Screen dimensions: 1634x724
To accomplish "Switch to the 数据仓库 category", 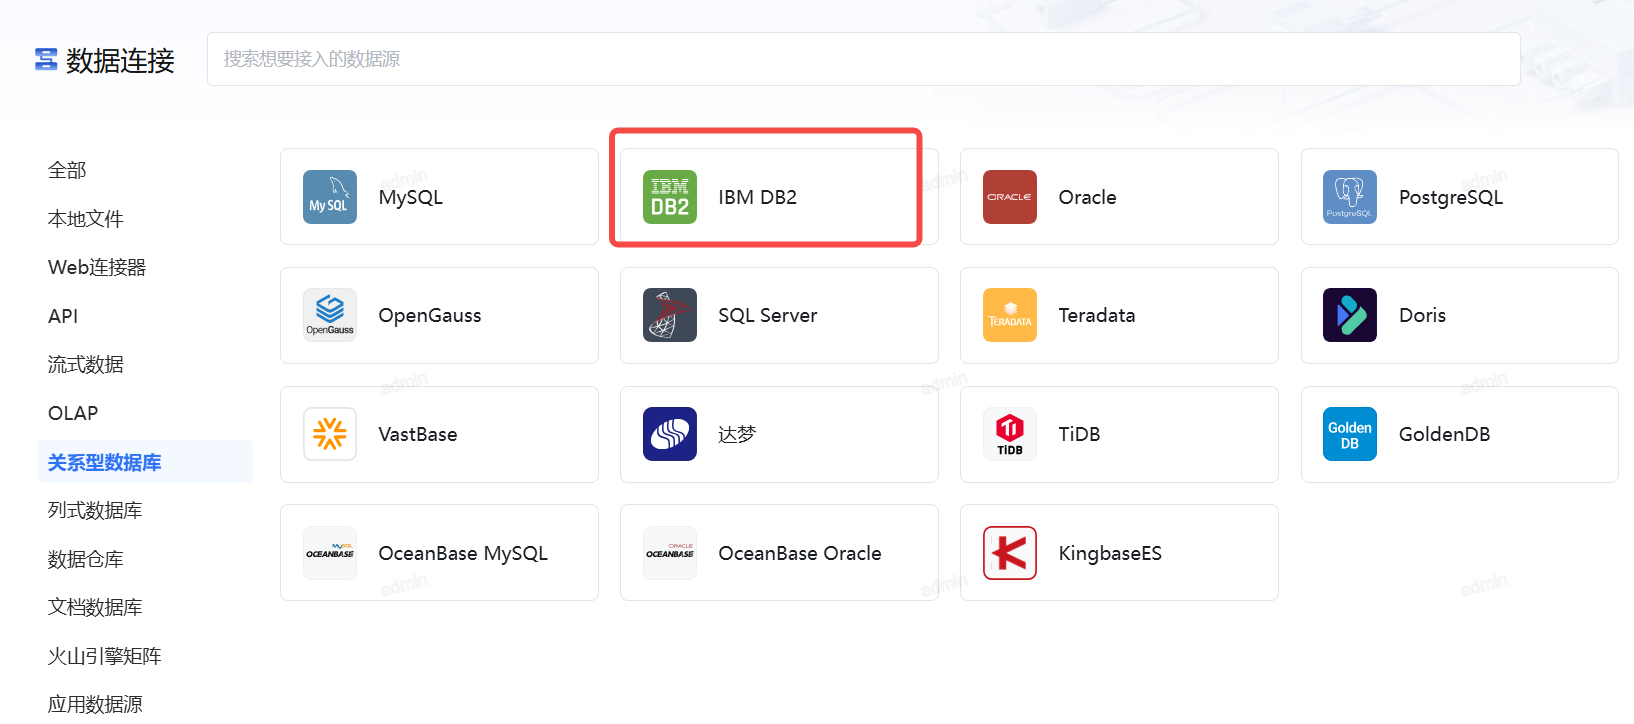I will [x=86, y=559].
